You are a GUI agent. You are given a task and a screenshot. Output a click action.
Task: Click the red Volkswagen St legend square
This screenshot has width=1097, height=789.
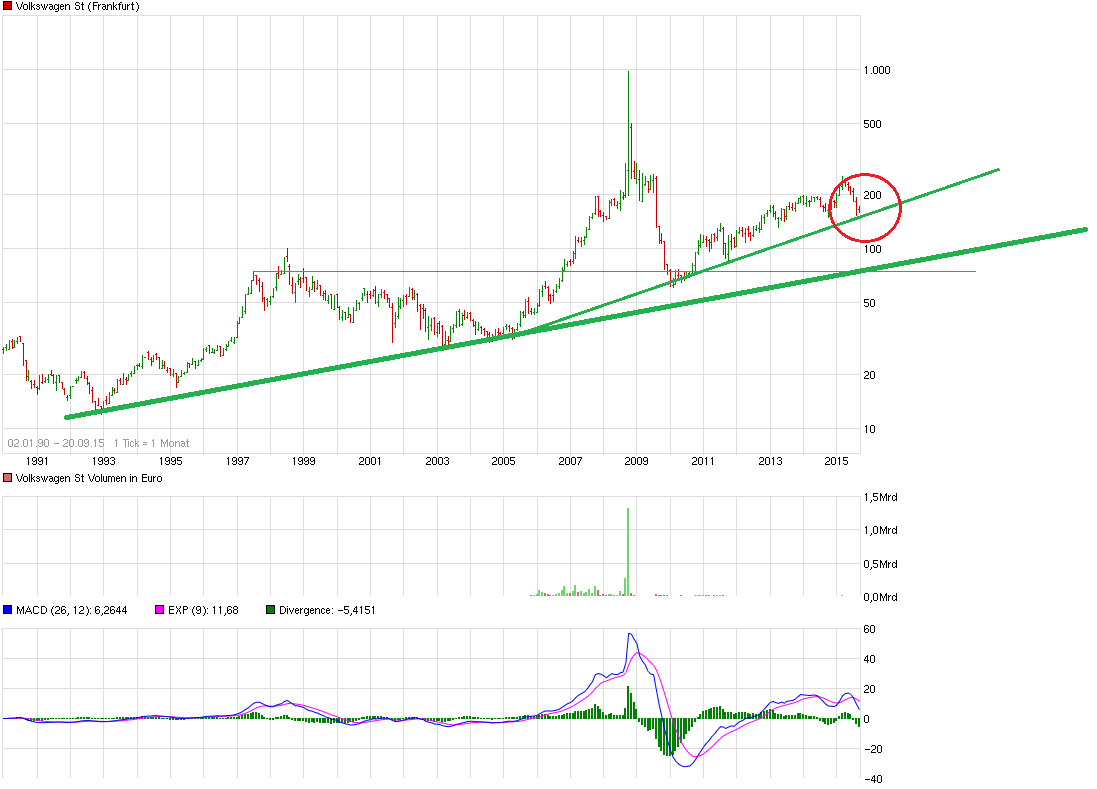pos(10,6)
